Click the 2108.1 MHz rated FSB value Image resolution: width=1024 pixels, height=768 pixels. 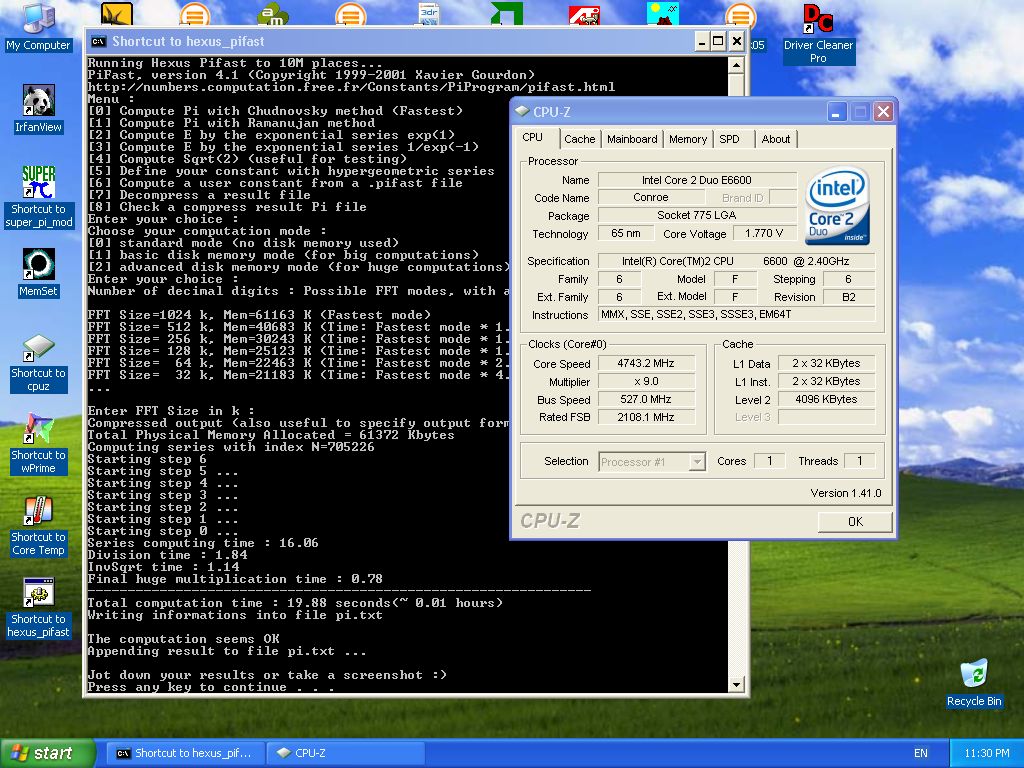pyautogui.click(x=646, y=417)
